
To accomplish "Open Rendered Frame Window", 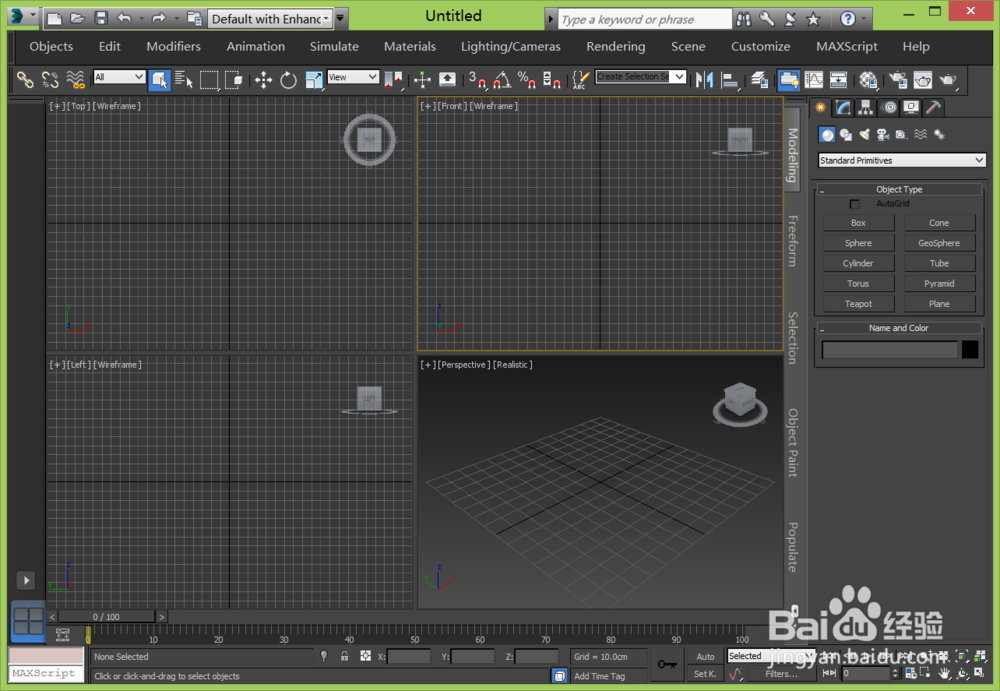I will 923,80.
